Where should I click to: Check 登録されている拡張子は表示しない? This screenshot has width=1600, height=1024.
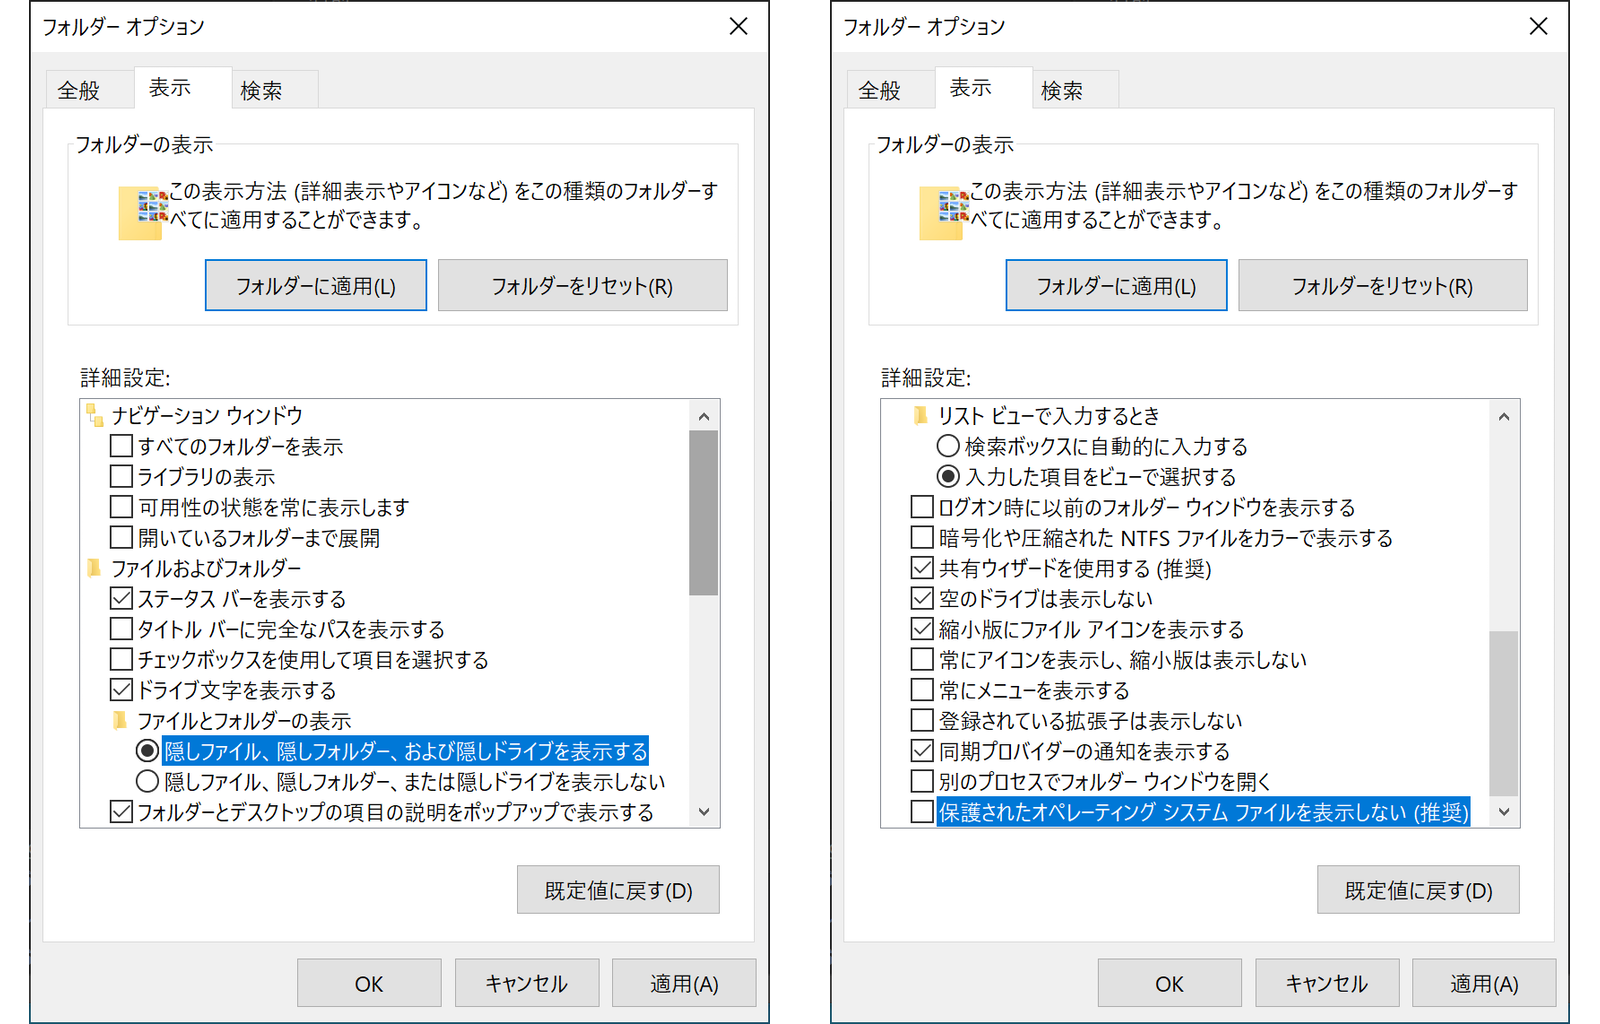(922, 720)
